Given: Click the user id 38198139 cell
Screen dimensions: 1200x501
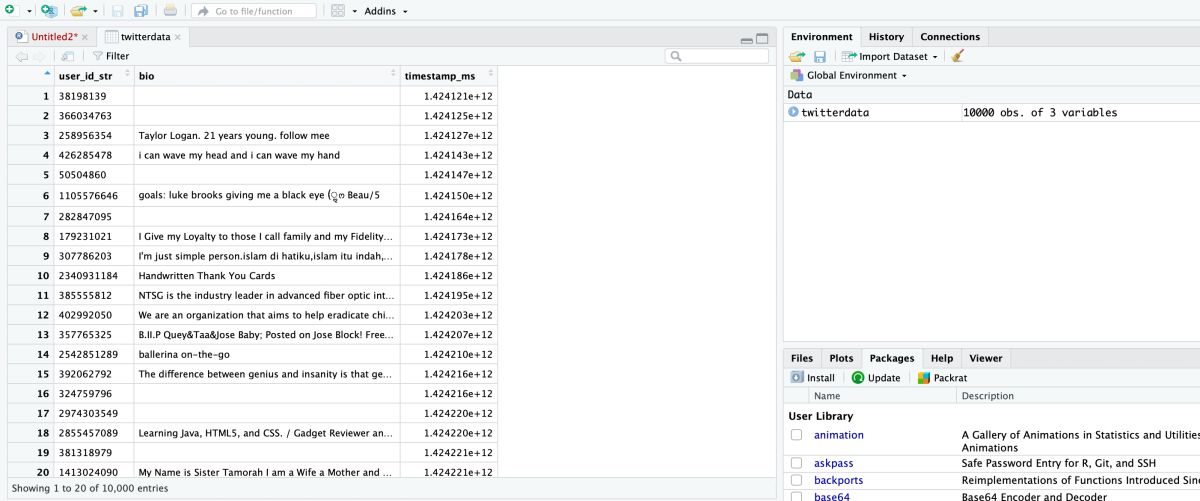Looking at the screenshot, I should (x=94, y=96).
